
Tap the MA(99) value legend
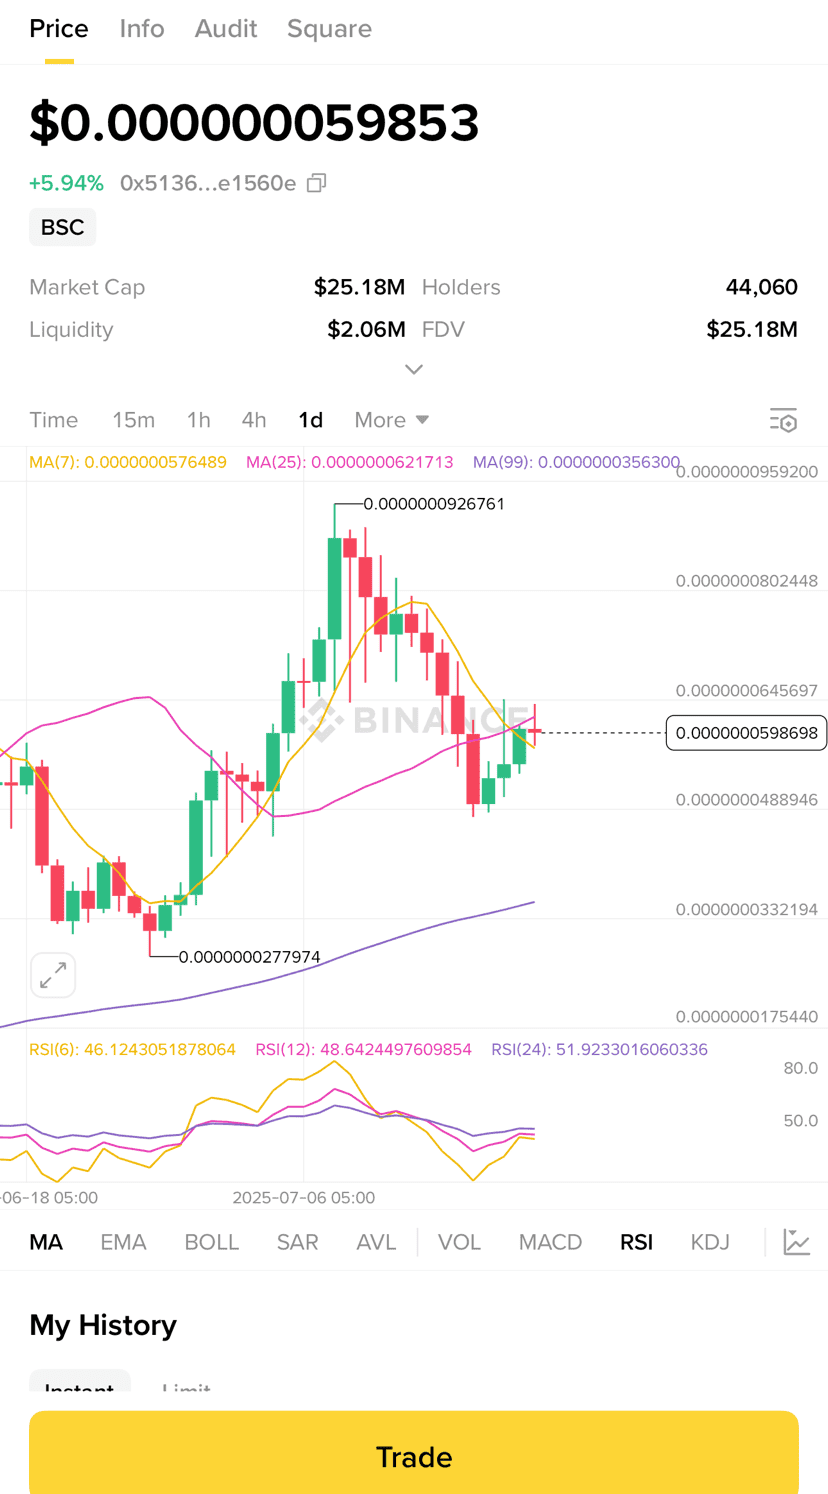coord(576,462)
